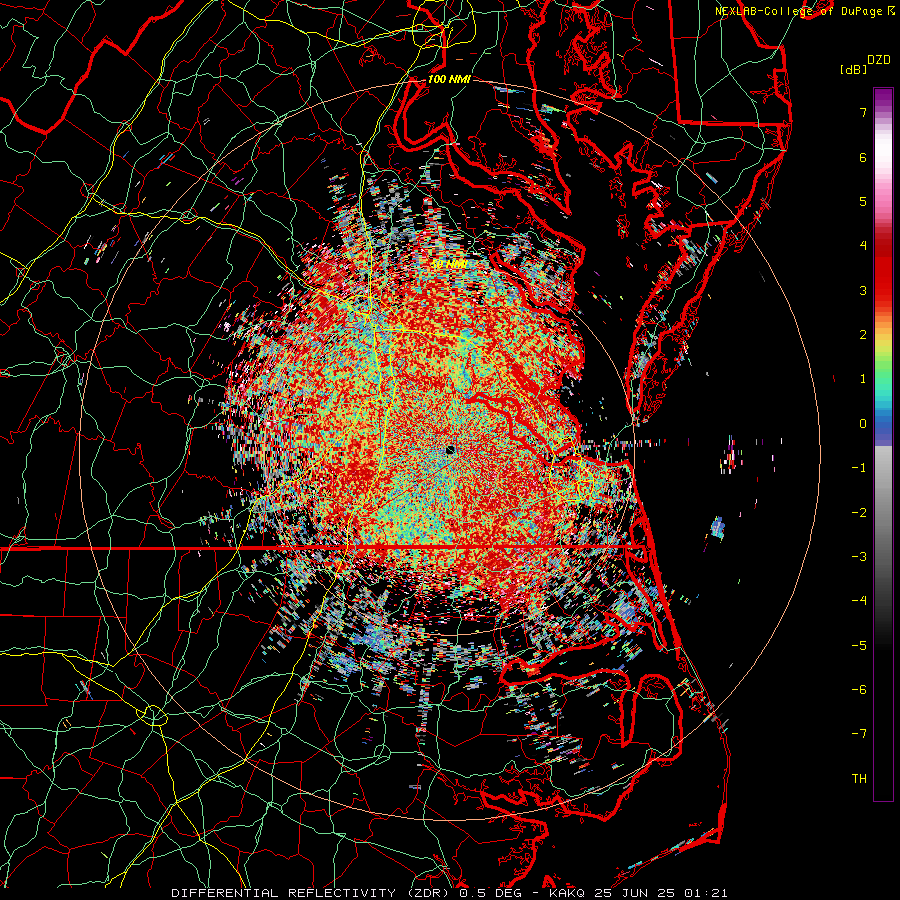Click the 100 NMI range ring label
The height and width of the screenshot is (900, 900).
(449, 79)
